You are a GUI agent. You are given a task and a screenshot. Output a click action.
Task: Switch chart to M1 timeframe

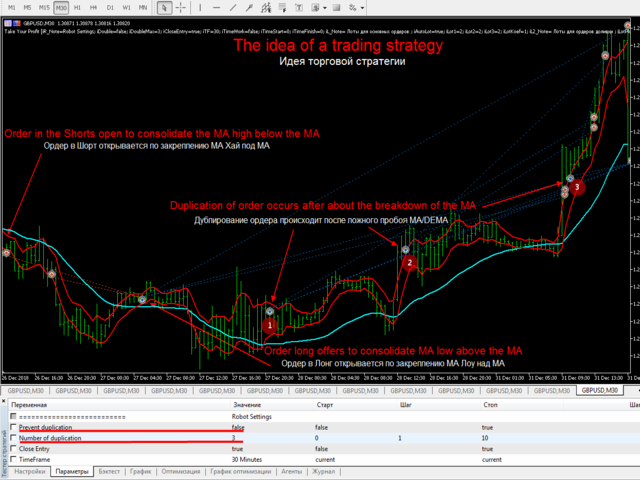(x=11, y=7)
